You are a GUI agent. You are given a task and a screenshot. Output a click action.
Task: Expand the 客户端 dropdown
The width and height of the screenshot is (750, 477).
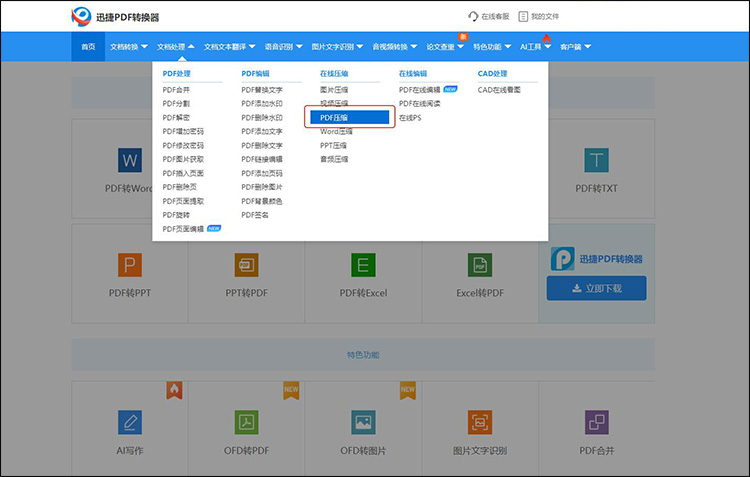[575, 46]
